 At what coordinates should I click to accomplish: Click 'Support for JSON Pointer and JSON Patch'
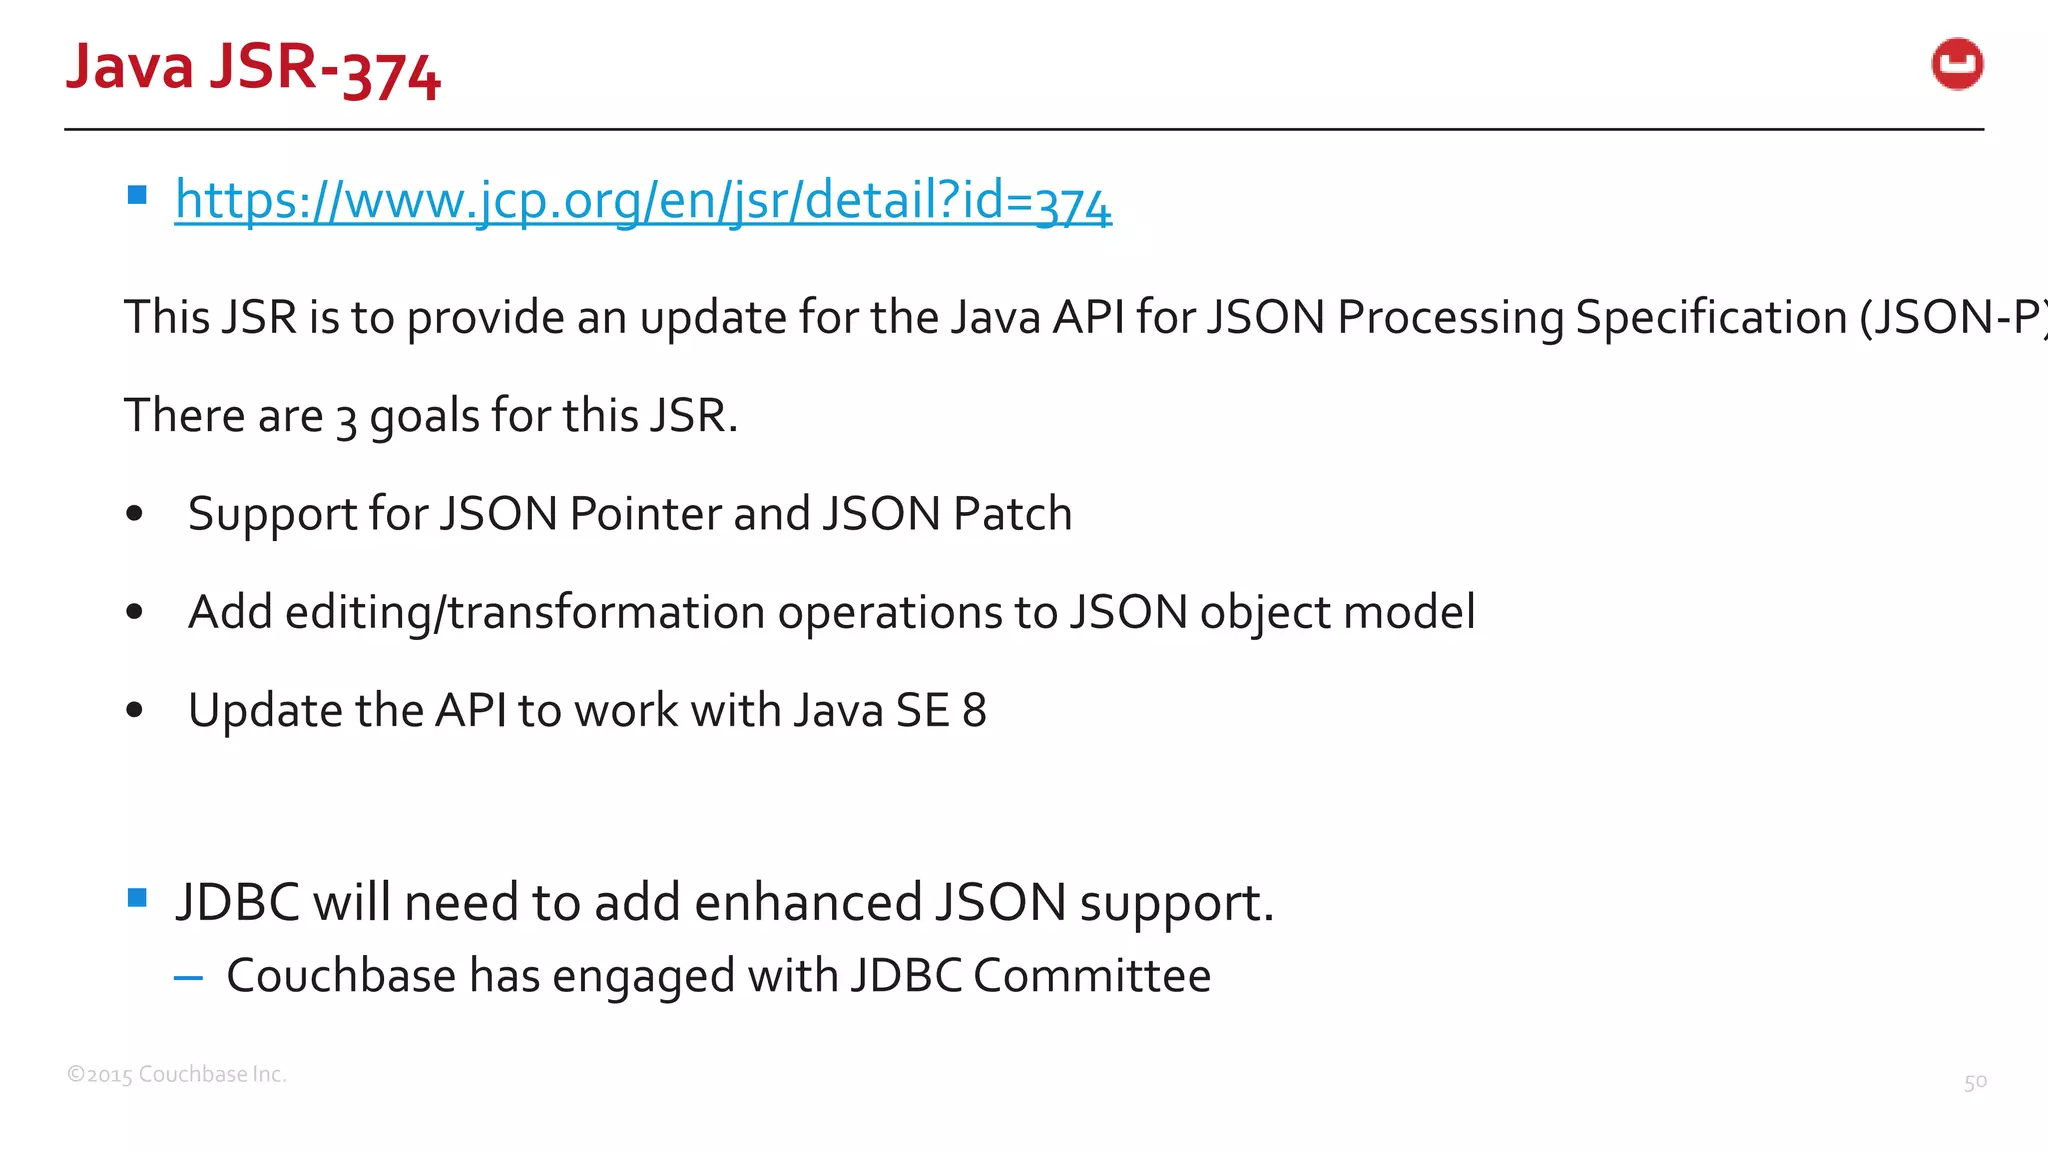[x=630, y=514]
